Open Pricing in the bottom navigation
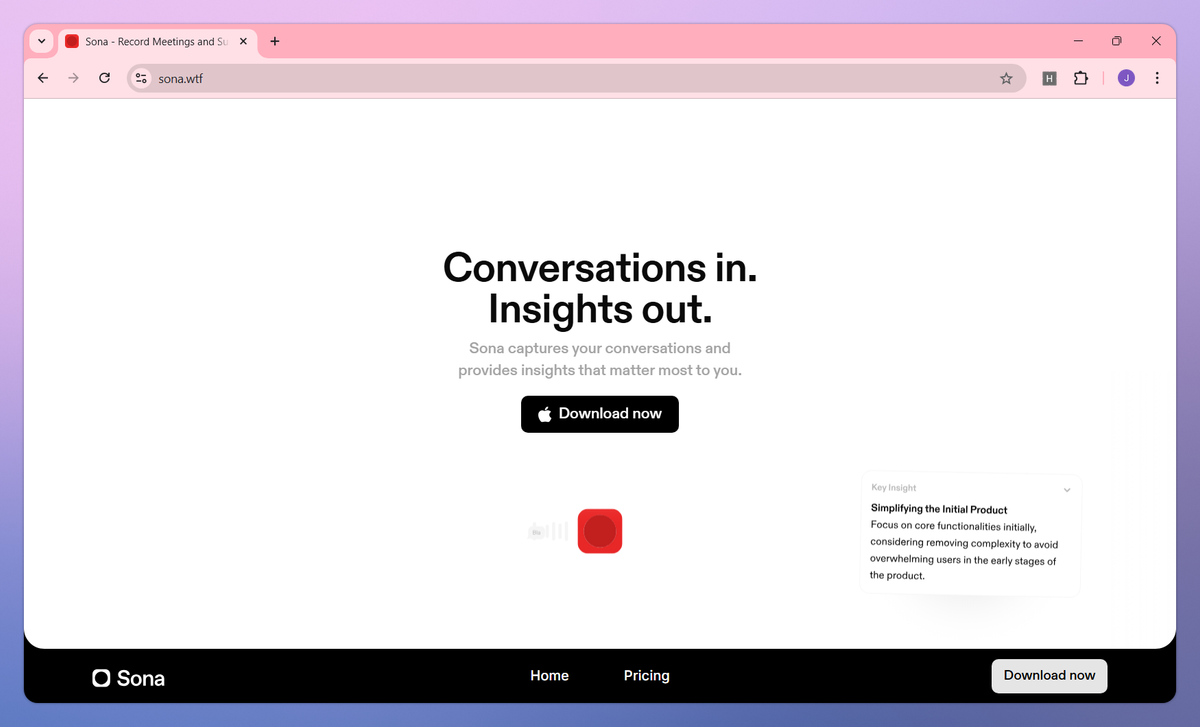The image size is (1200, 727). coord(647,676)
